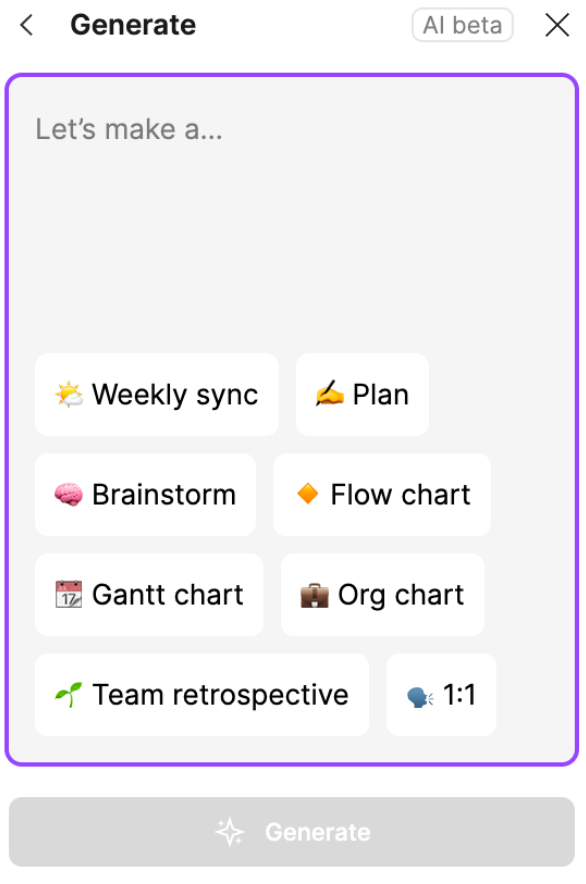The image size is (586, 884).
Task: Select the Org chart suggestion
Action: click(x=382, y=595)
